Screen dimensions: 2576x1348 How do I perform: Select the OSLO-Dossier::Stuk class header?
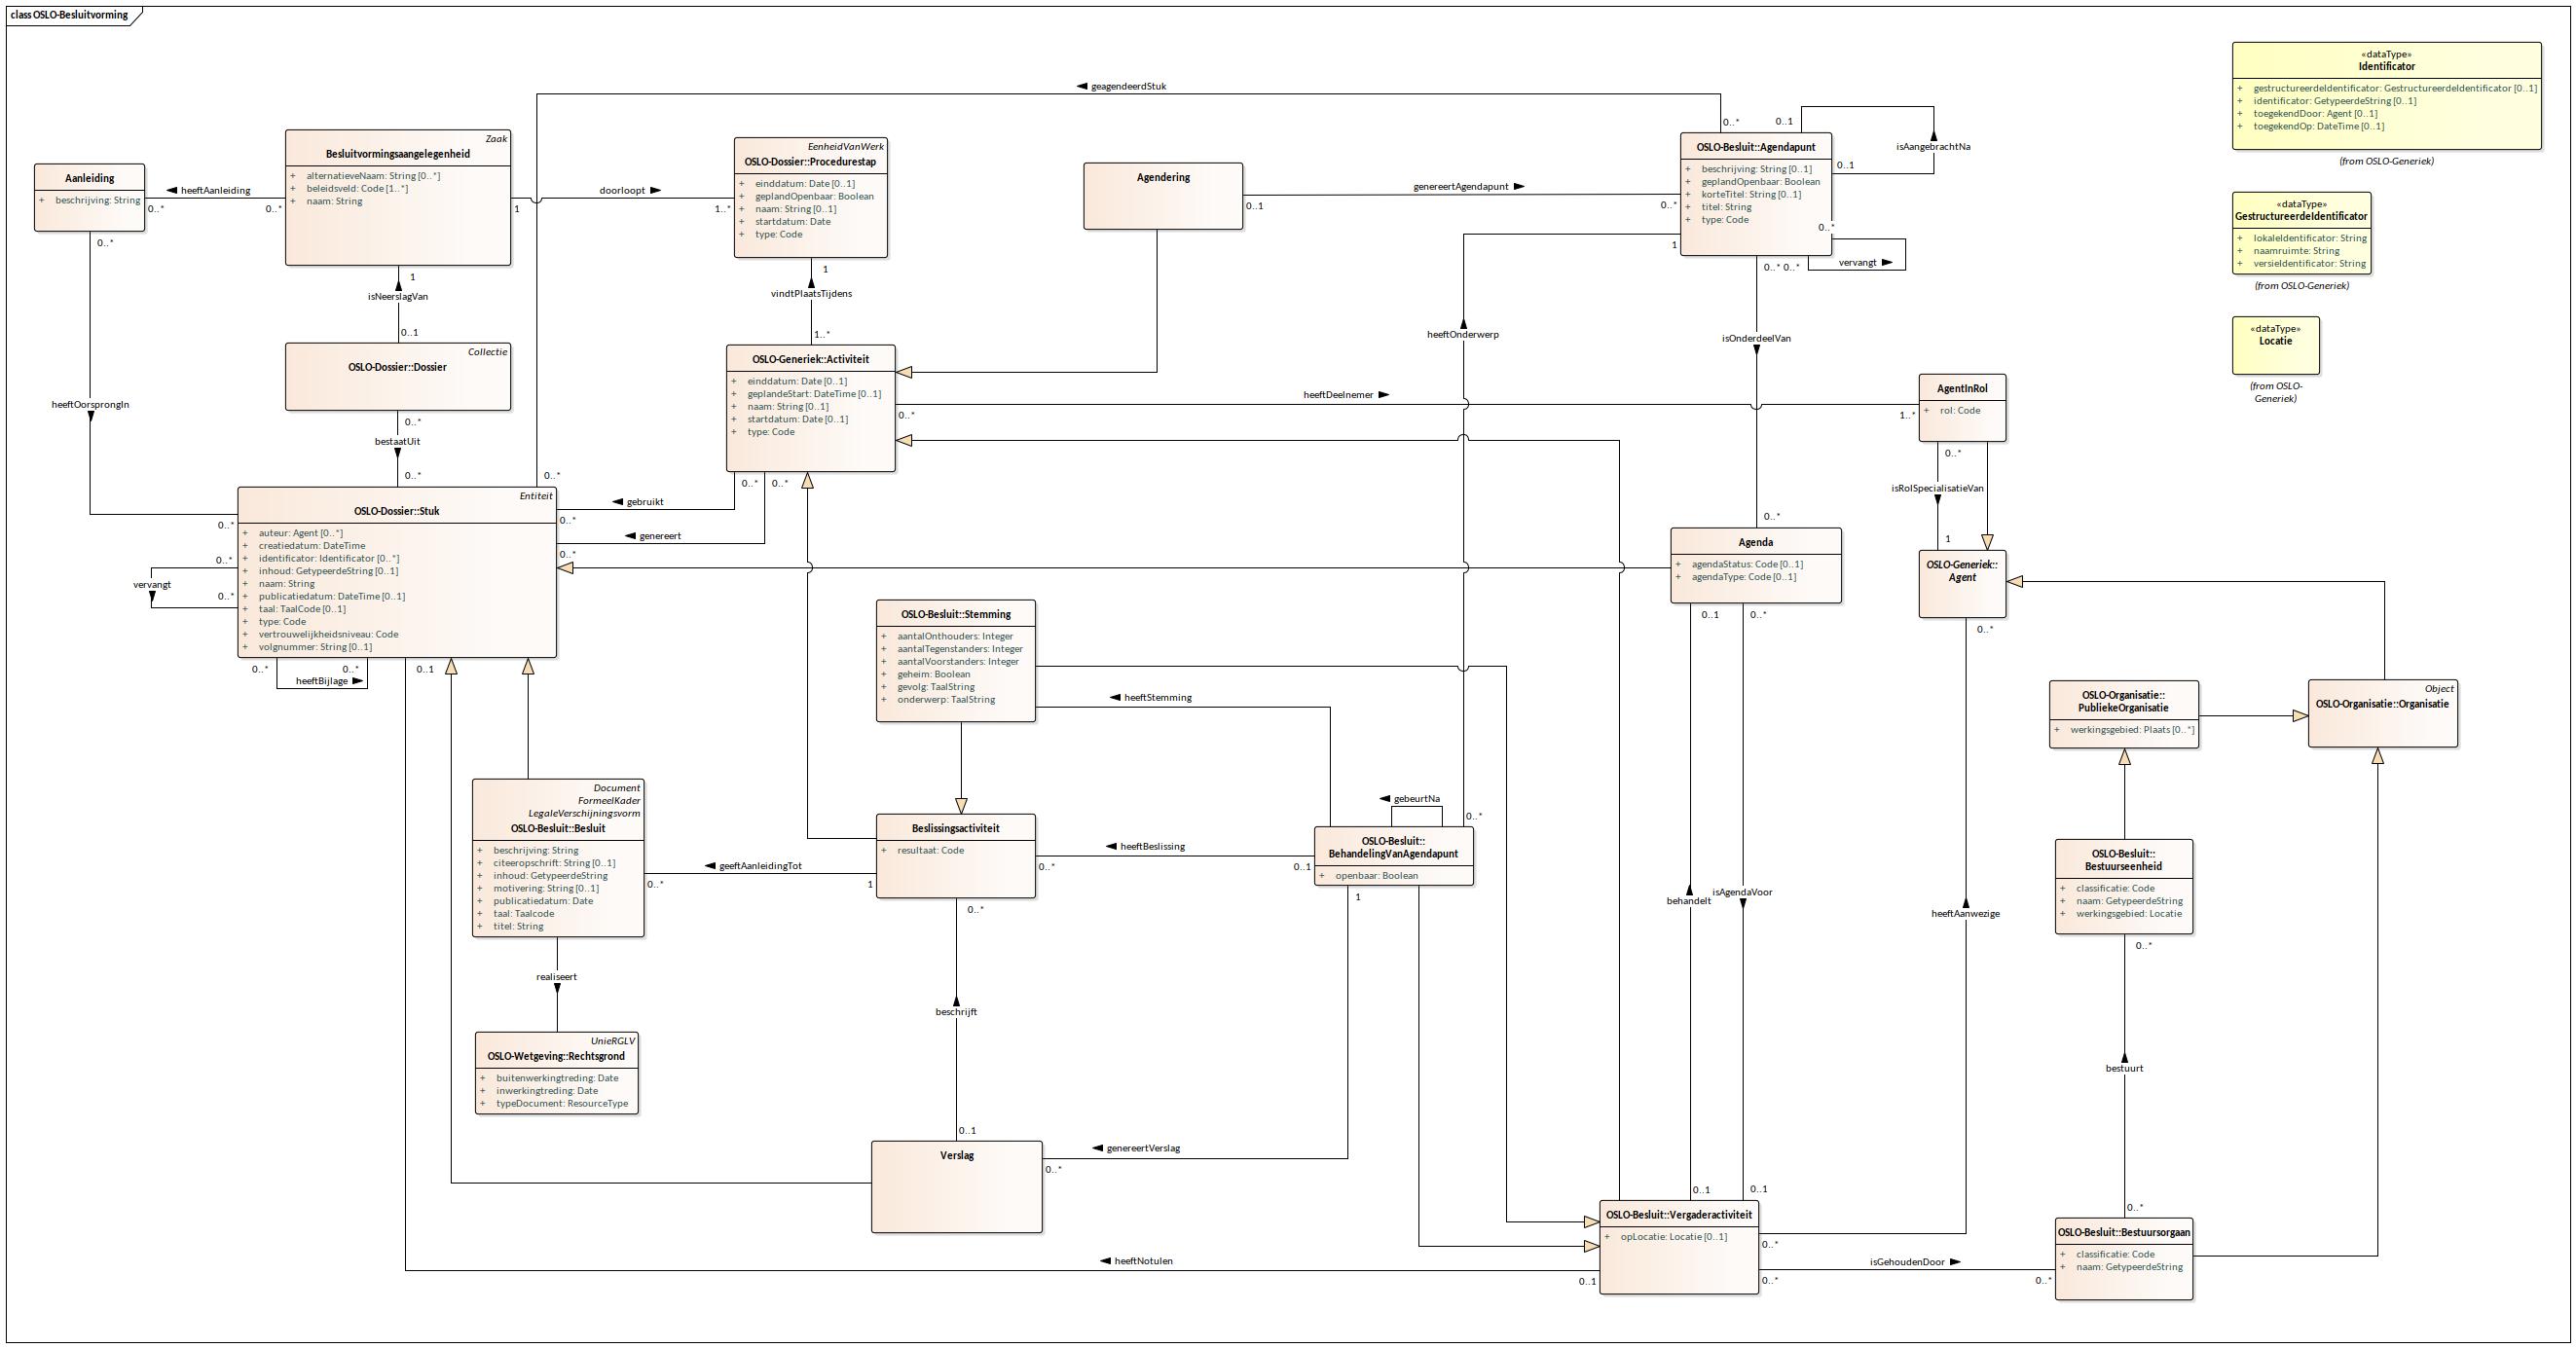point(397,511)
